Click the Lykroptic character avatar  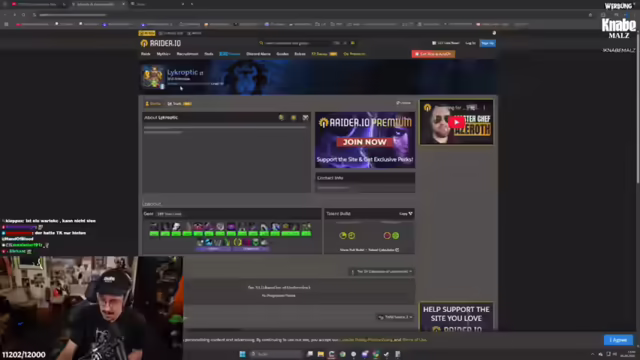tap(153, 76)
